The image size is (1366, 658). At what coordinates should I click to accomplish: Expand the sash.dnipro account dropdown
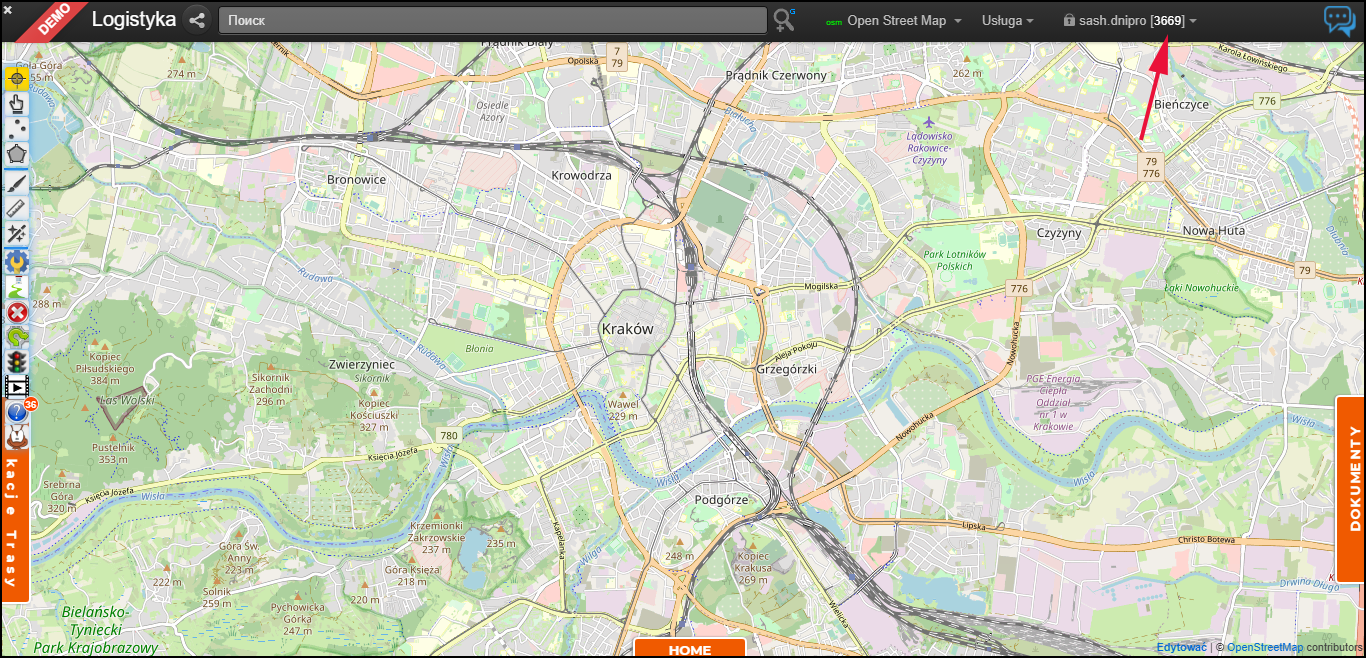tap(1130, 21)
